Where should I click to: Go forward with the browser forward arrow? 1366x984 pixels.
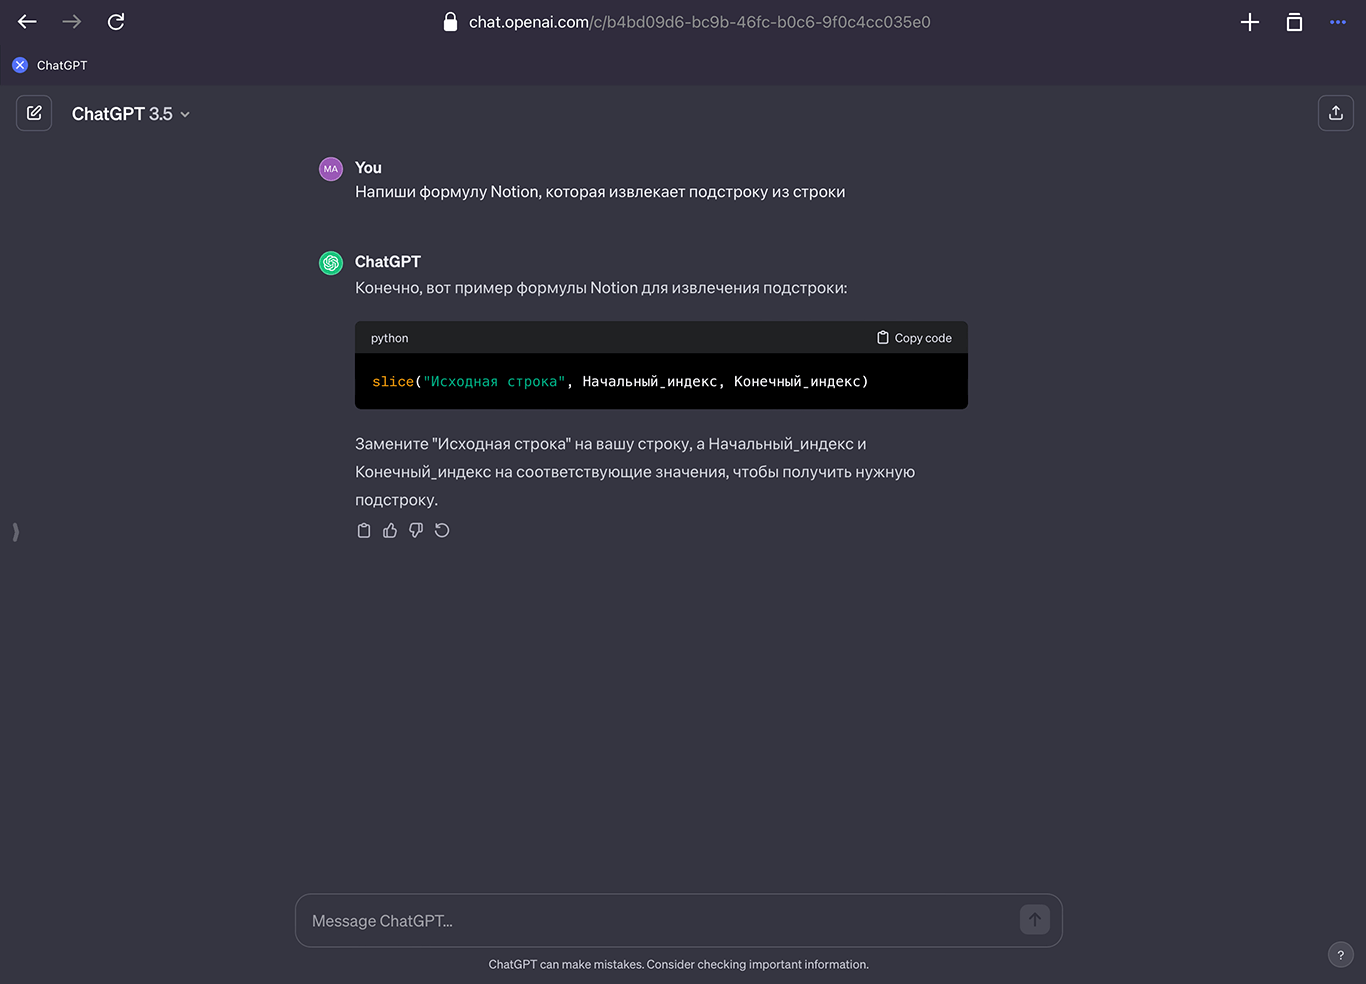pos(71,22)
